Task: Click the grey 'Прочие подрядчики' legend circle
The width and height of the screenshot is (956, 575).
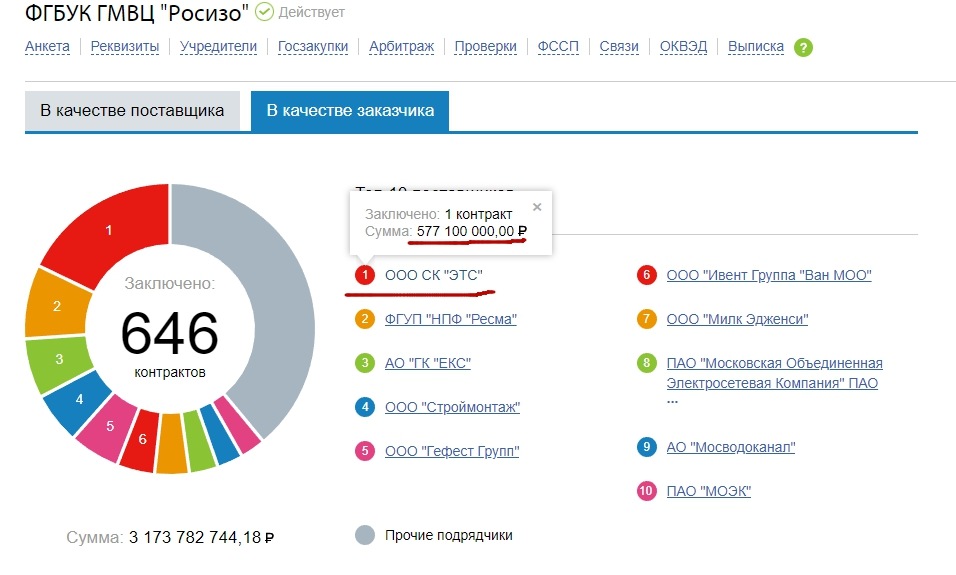Action: click(x=365, y=535)
